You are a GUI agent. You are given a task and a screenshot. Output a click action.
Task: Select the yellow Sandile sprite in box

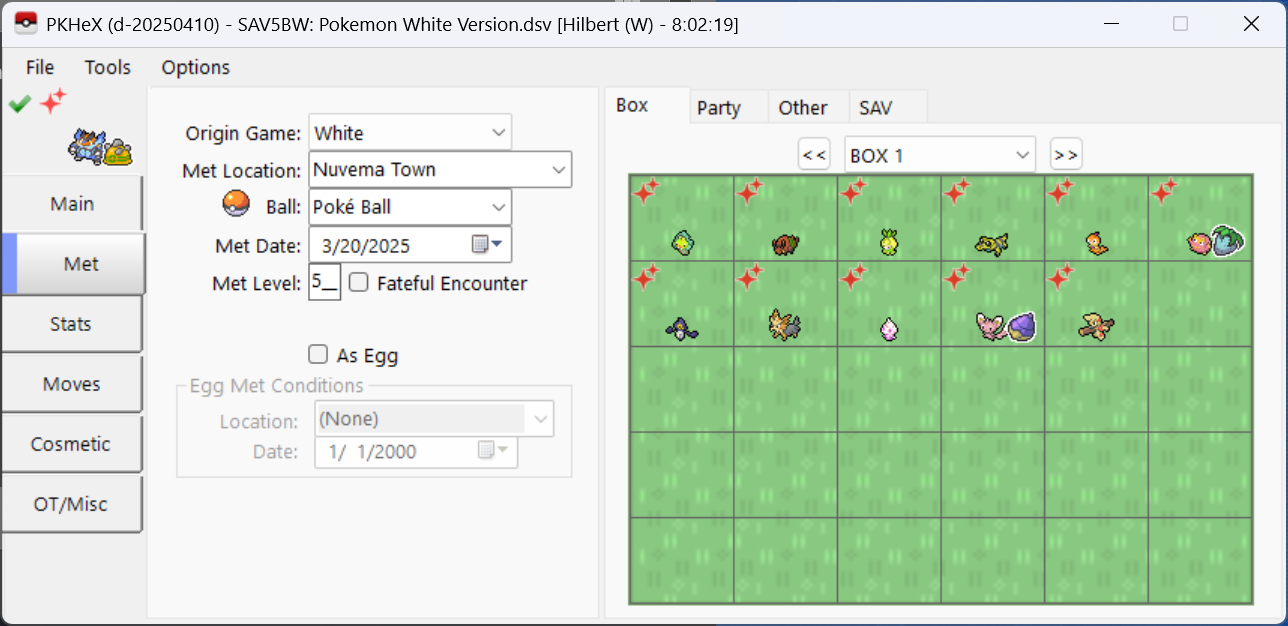click(x=991, y=243)
